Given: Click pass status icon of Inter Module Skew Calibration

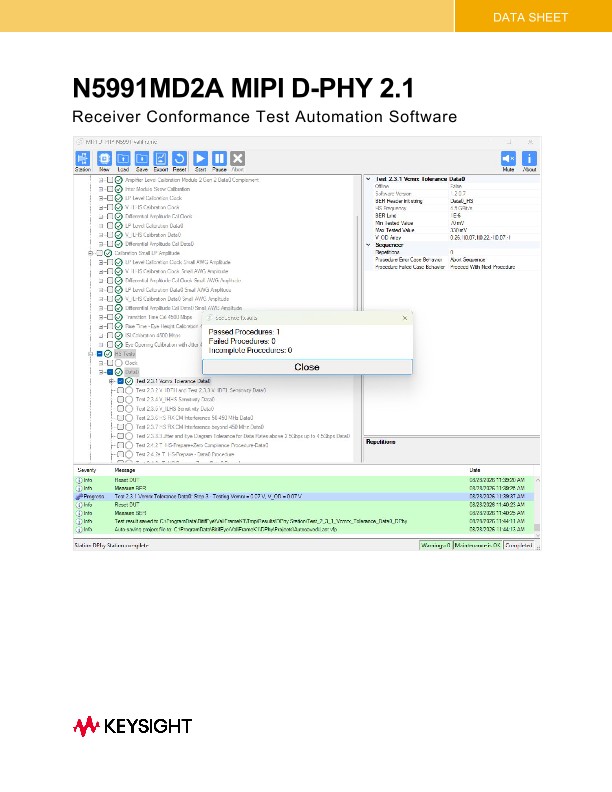Looking at the screenshot, I should coord(119,189).
